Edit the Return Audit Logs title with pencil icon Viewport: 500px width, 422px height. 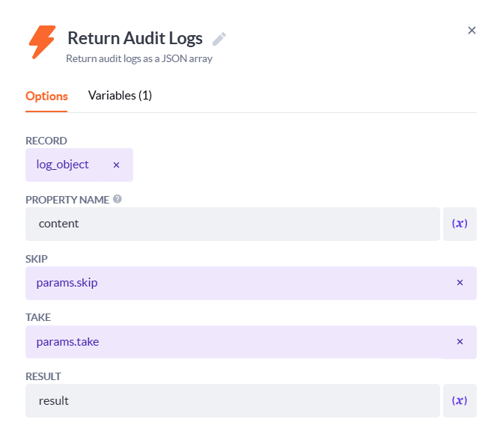[219, 39]
